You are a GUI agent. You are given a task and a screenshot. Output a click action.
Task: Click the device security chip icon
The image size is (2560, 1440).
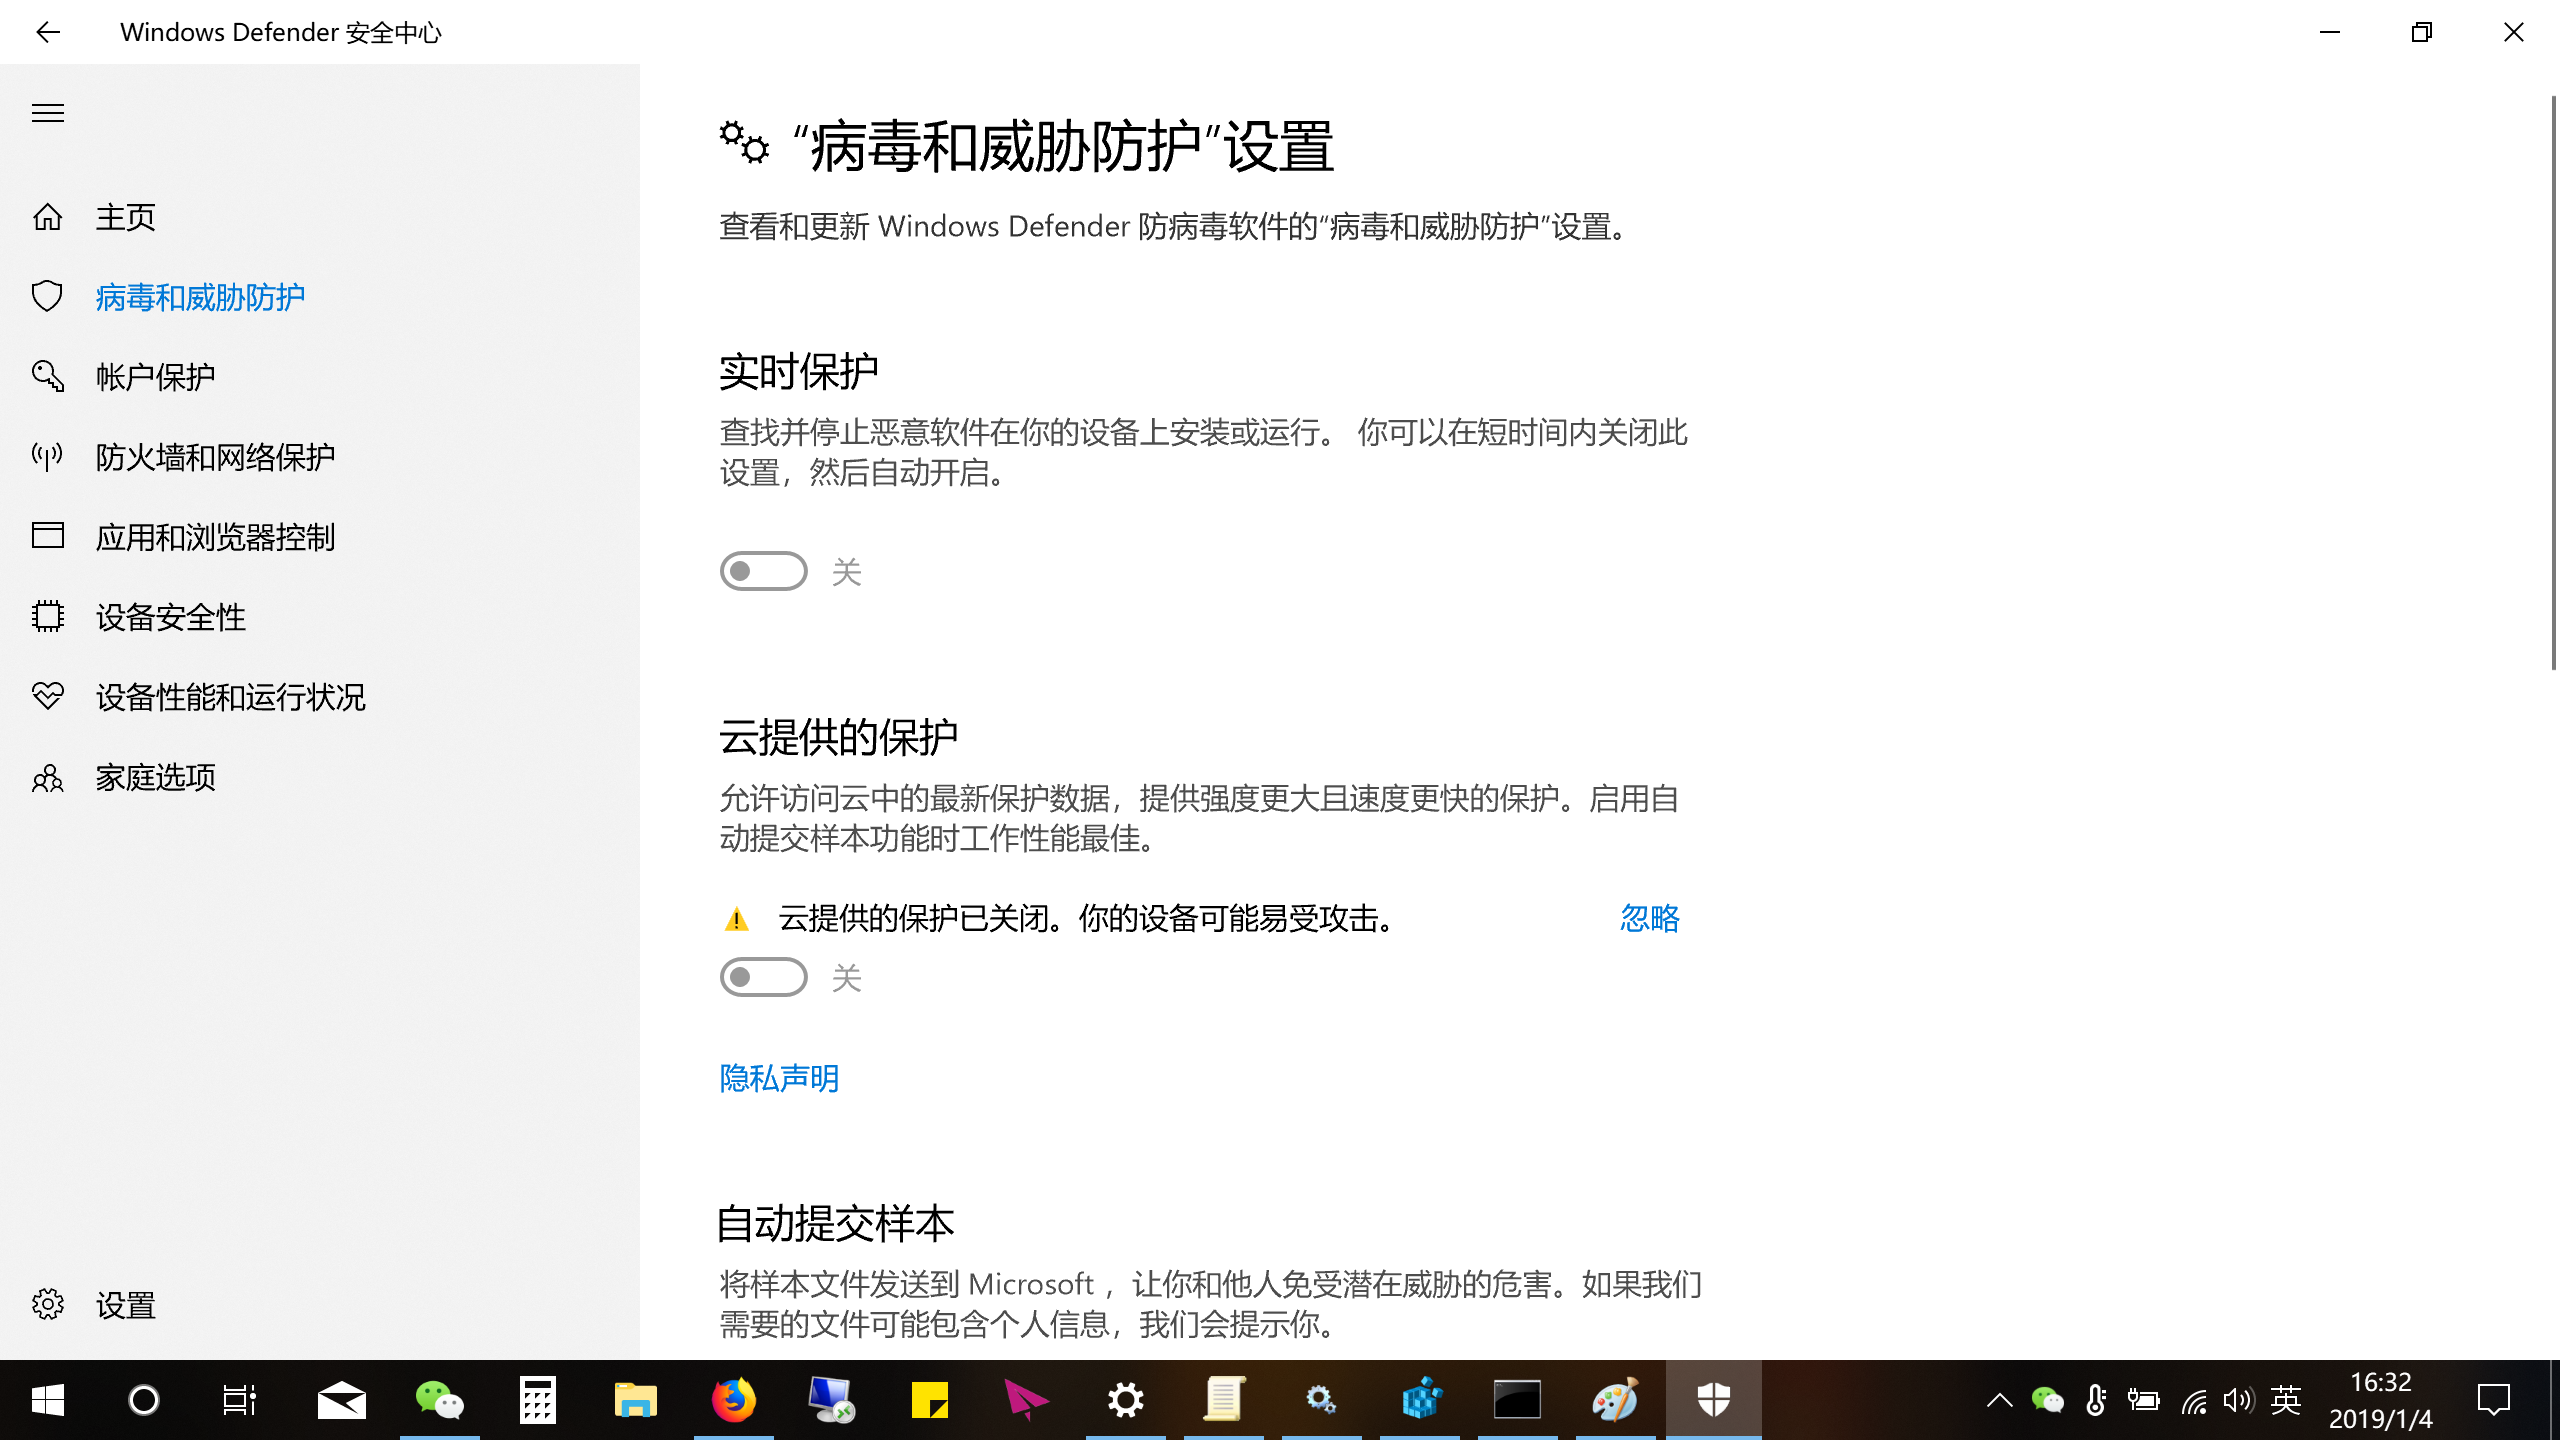(x=48, y=616)
